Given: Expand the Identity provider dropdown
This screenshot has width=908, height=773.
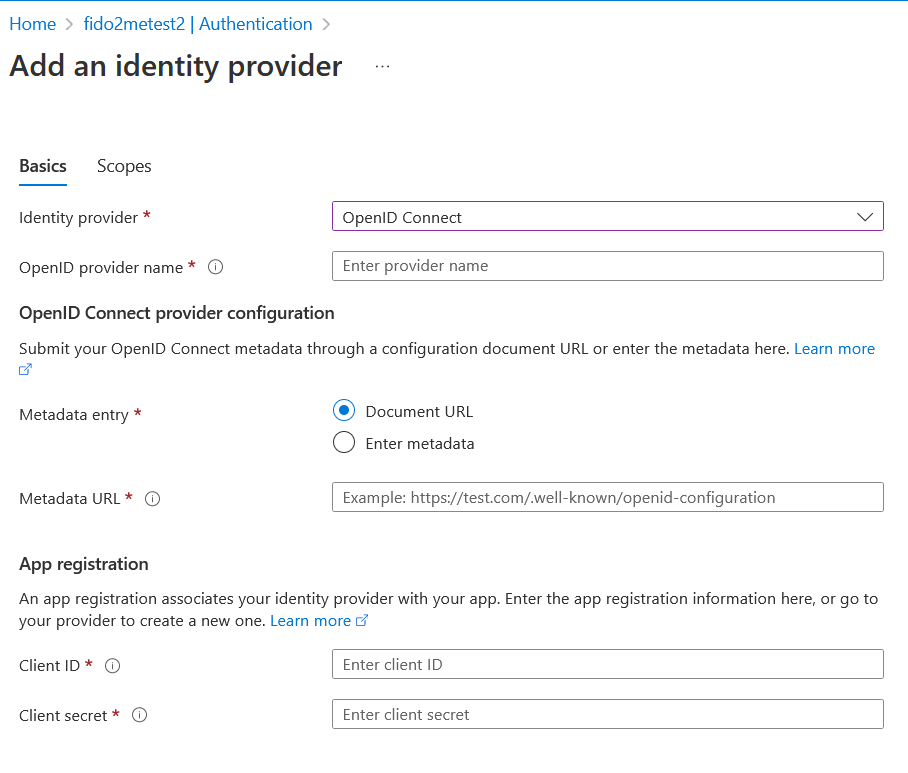Looking at the screenshot, I should [x=607, y=217].
